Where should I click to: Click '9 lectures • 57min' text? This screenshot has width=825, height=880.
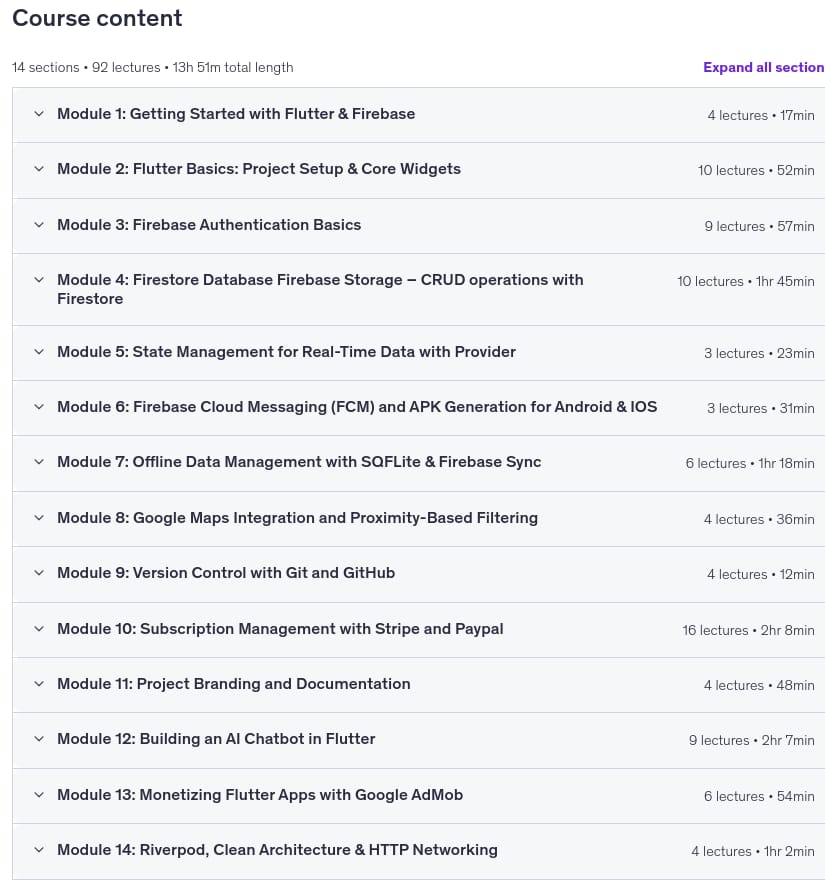[759, 227]
